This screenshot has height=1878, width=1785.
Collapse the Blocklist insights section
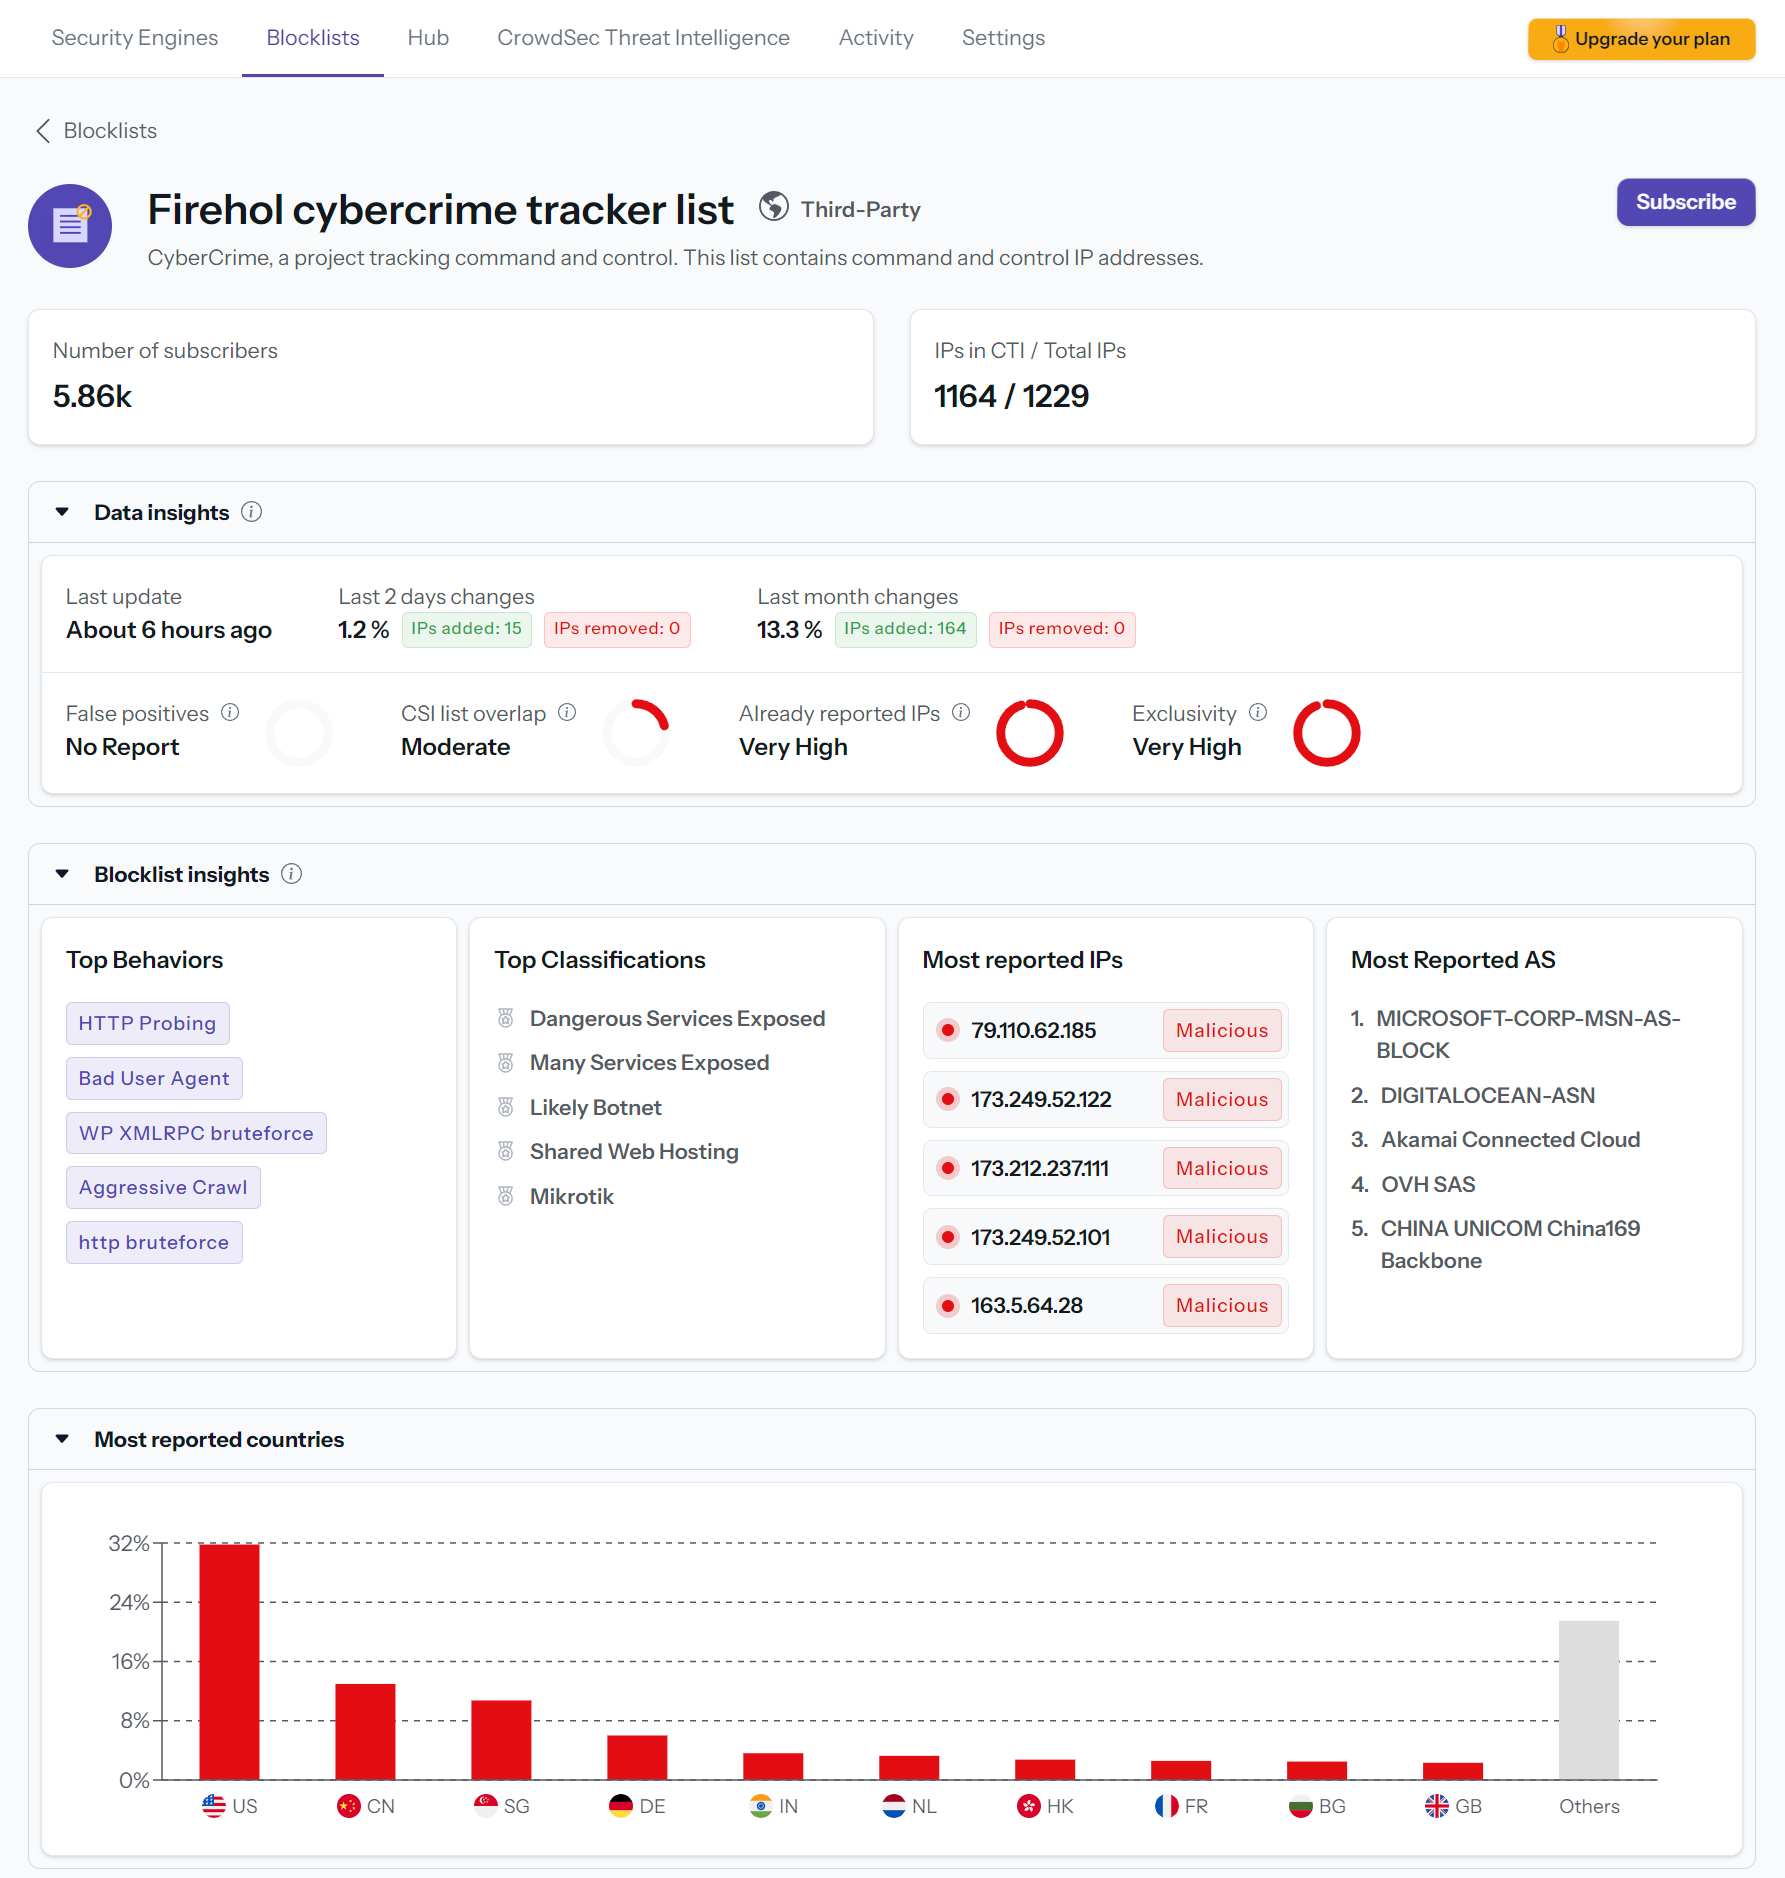click(62, 874)
